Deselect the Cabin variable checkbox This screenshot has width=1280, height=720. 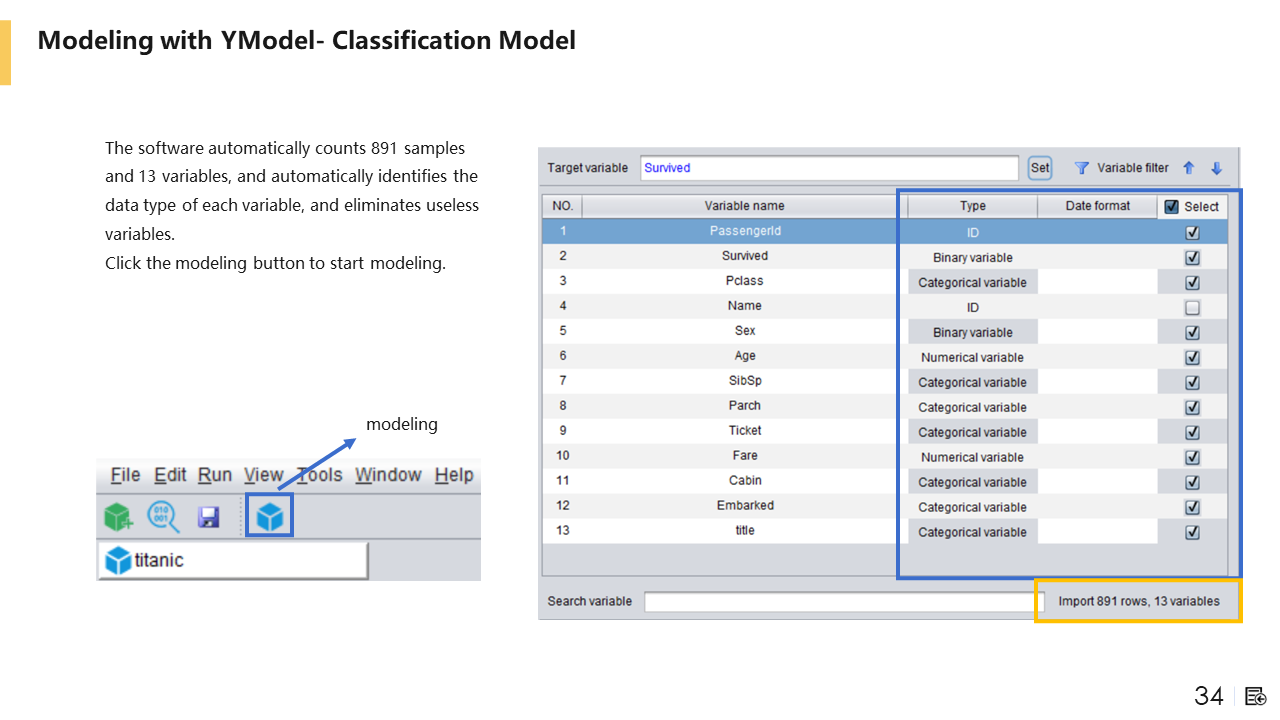pos(1192,482)
